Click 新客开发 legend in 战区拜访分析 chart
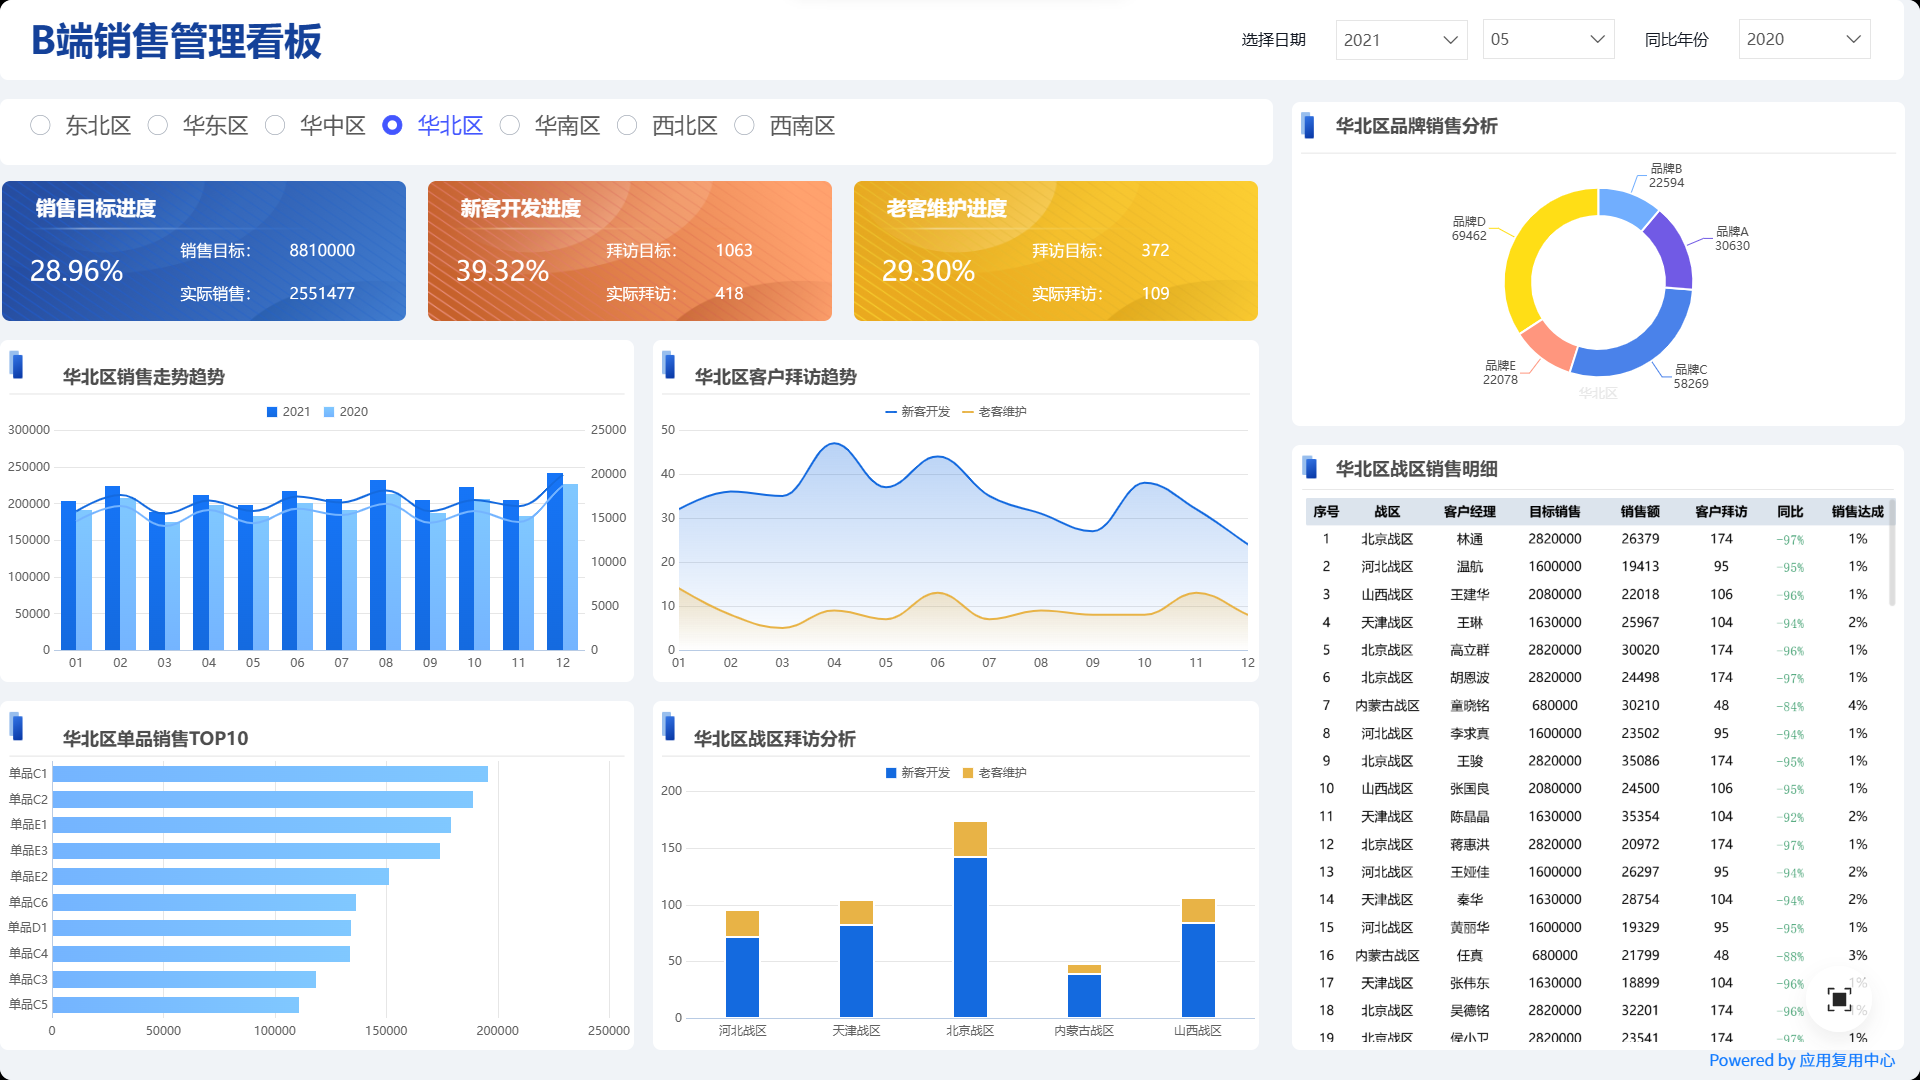Viewport: 1920px width, 1080px height. click(x=917, y=773)
